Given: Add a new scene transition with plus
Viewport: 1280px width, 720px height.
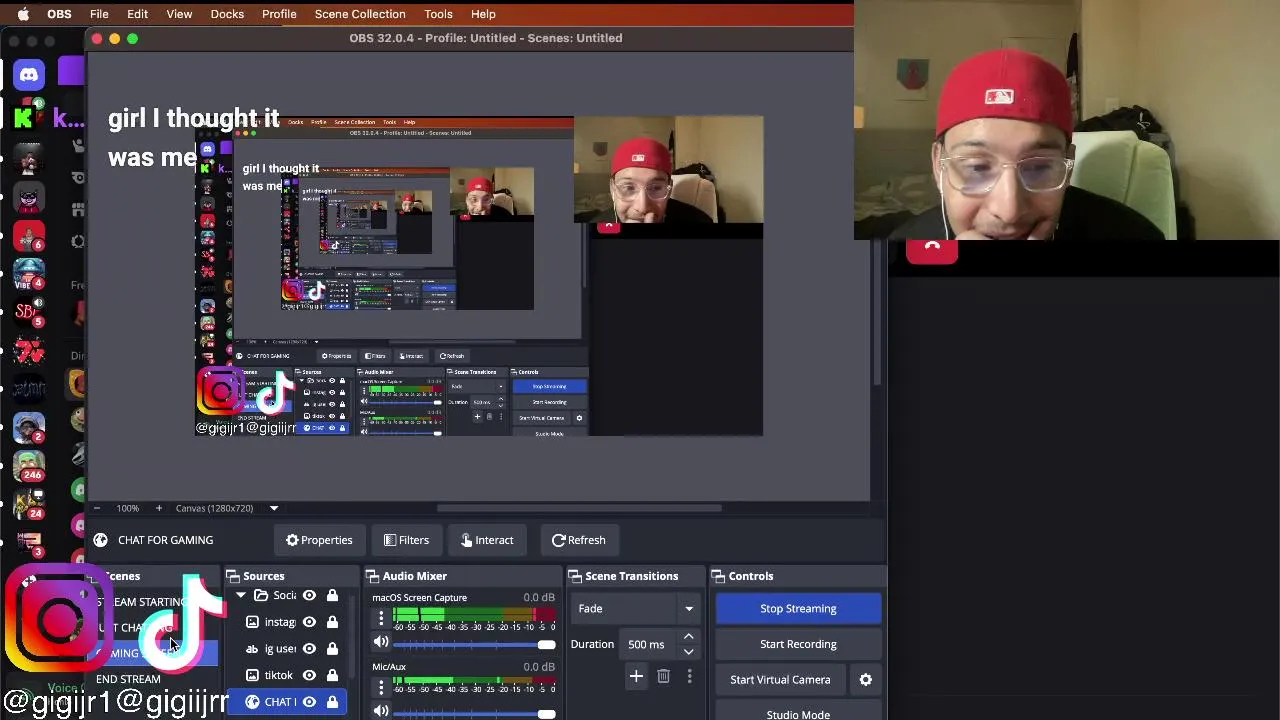Looking at the screenshot, I should tap(636, 677).
